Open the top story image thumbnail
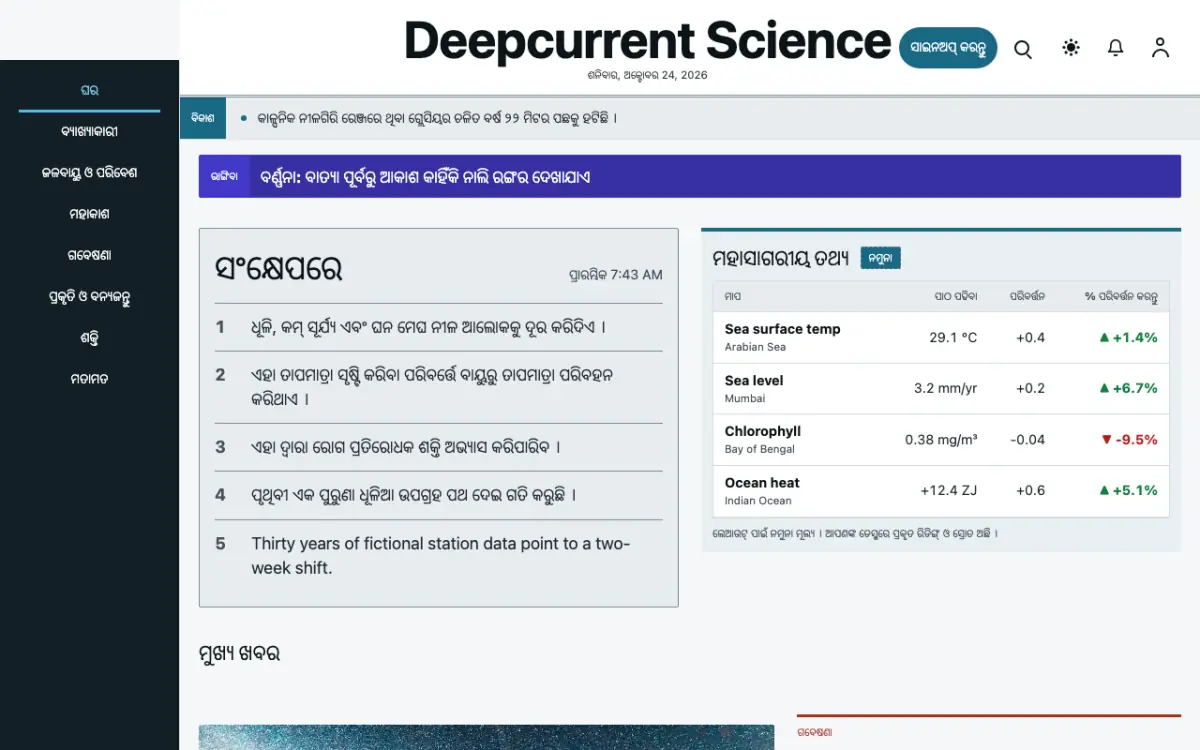The image size is (1200, 750). [486, 737]
